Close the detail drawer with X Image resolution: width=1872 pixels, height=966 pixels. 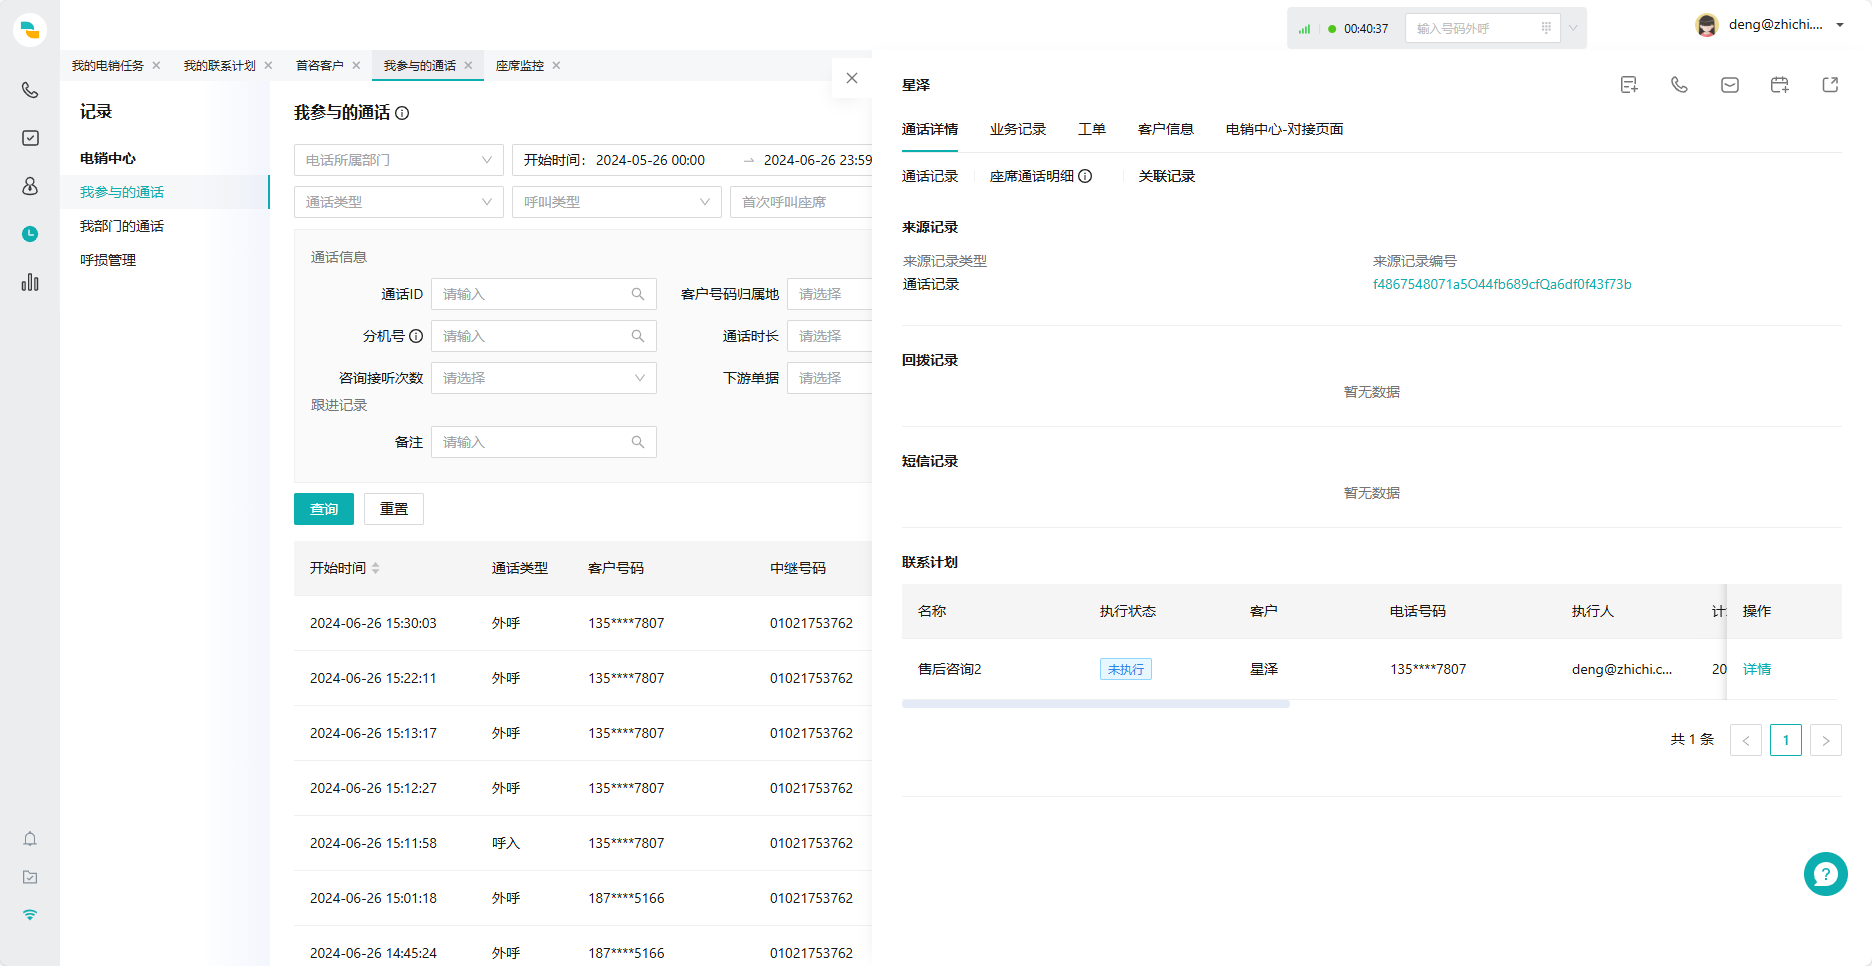(852, 78)
